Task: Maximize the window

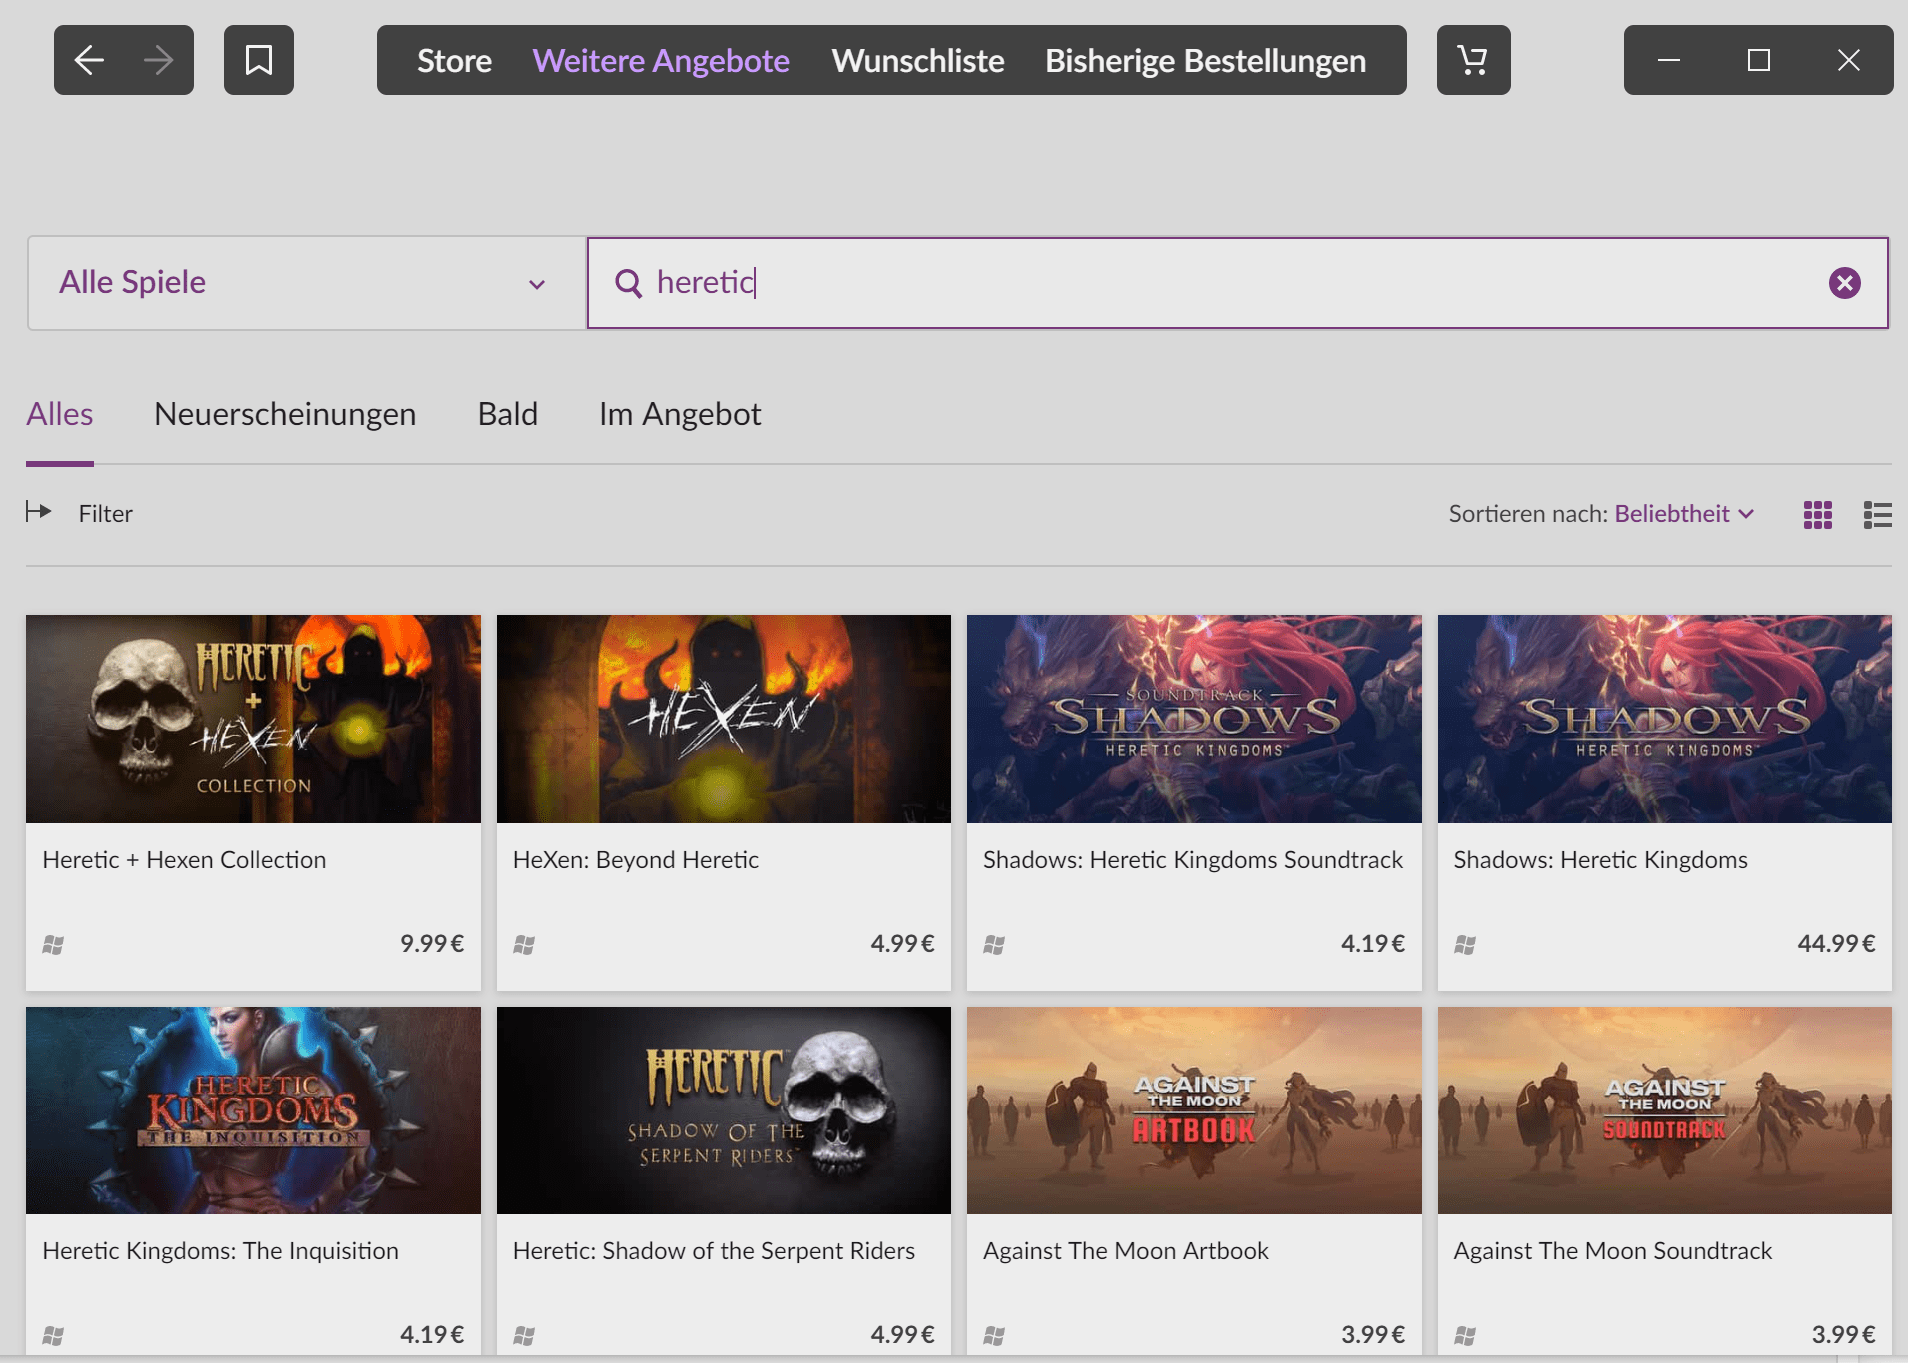Action: [x=1759, y=60]
